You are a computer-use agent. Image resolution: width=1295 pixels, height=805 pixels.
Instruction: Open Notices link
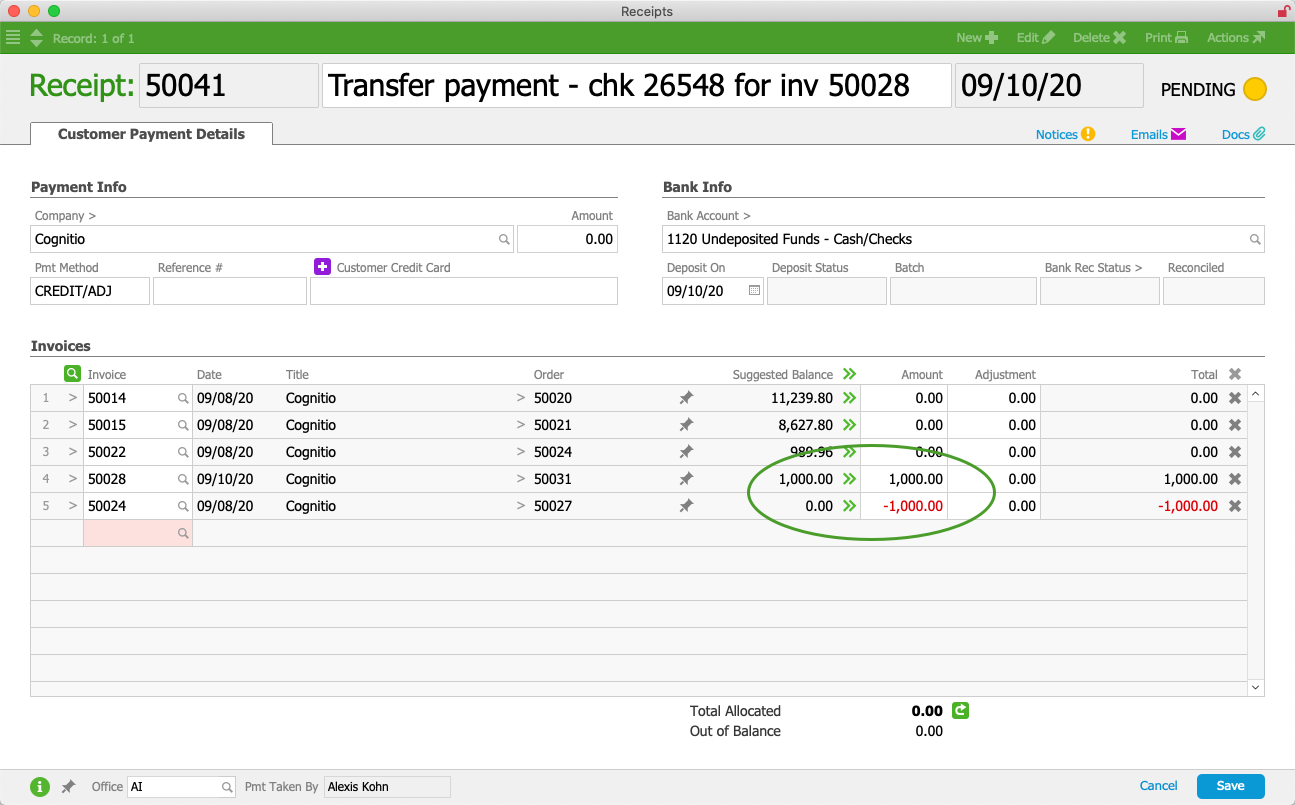(1065, 134)
